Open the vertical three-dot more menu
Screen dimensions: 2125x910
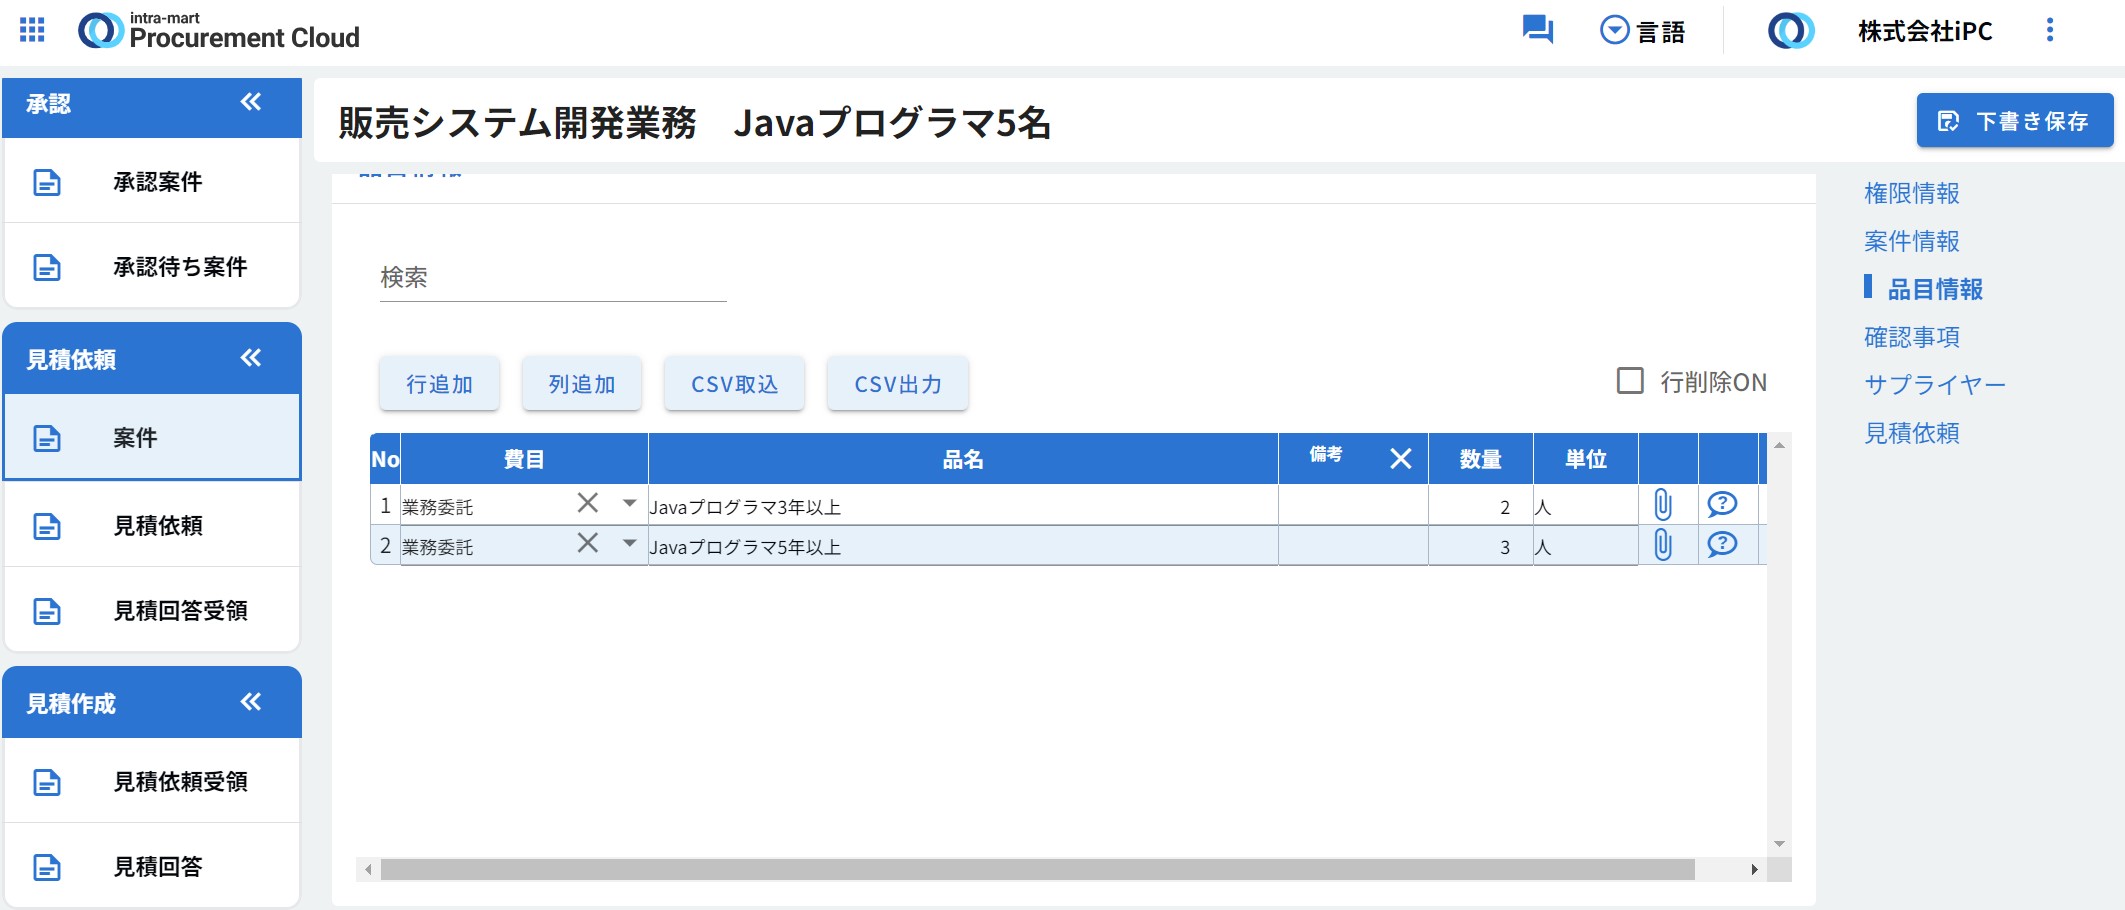click(x=2050, y=30)
